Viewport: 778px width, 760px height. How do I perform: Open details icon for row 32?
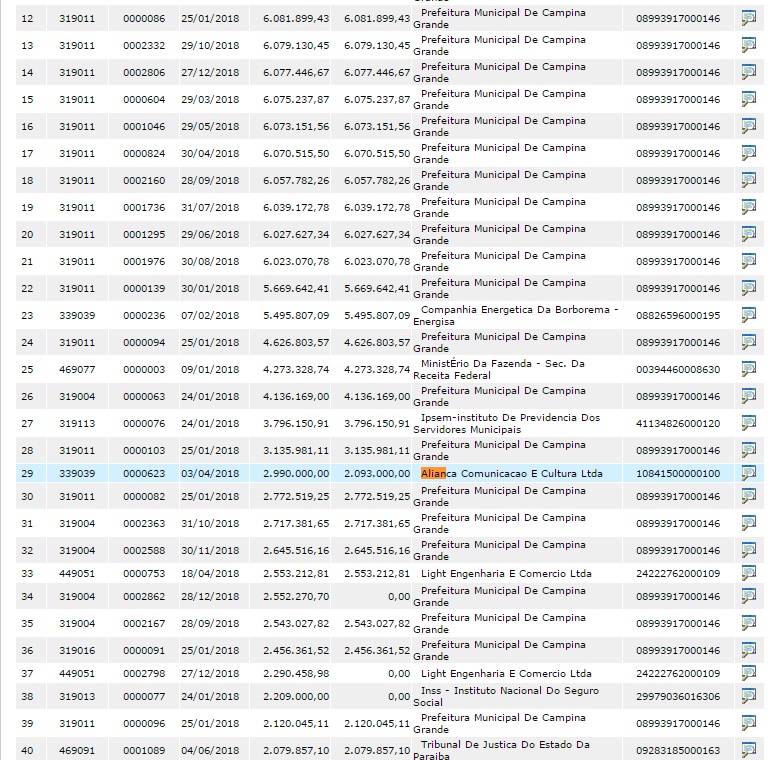click(x=749, y=550)
